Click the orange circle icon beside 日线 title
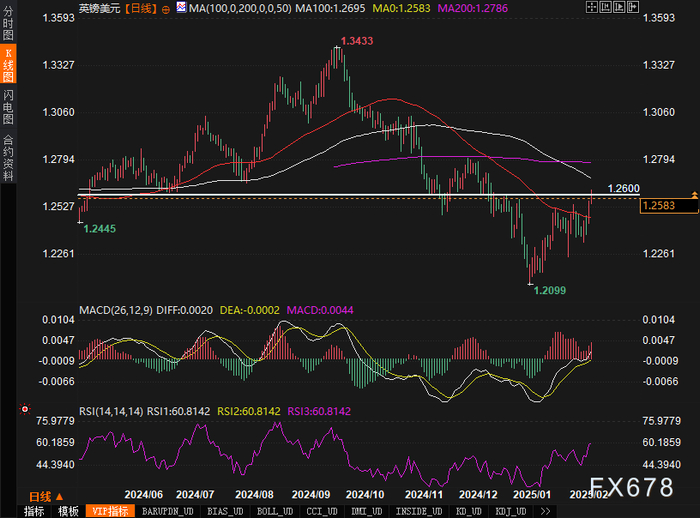Viewport: 700px width, 518px height. pyautogui.click(x=166, y=10)
